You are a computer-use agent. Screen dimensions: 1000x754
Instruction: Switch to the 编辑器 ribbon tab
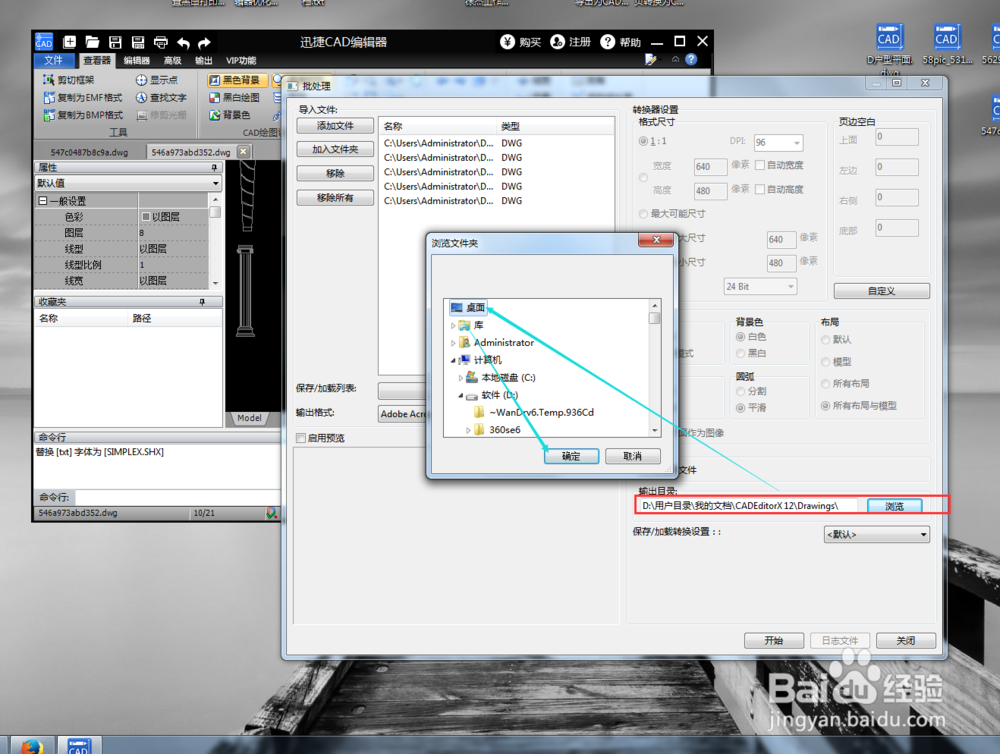point(136,61)
